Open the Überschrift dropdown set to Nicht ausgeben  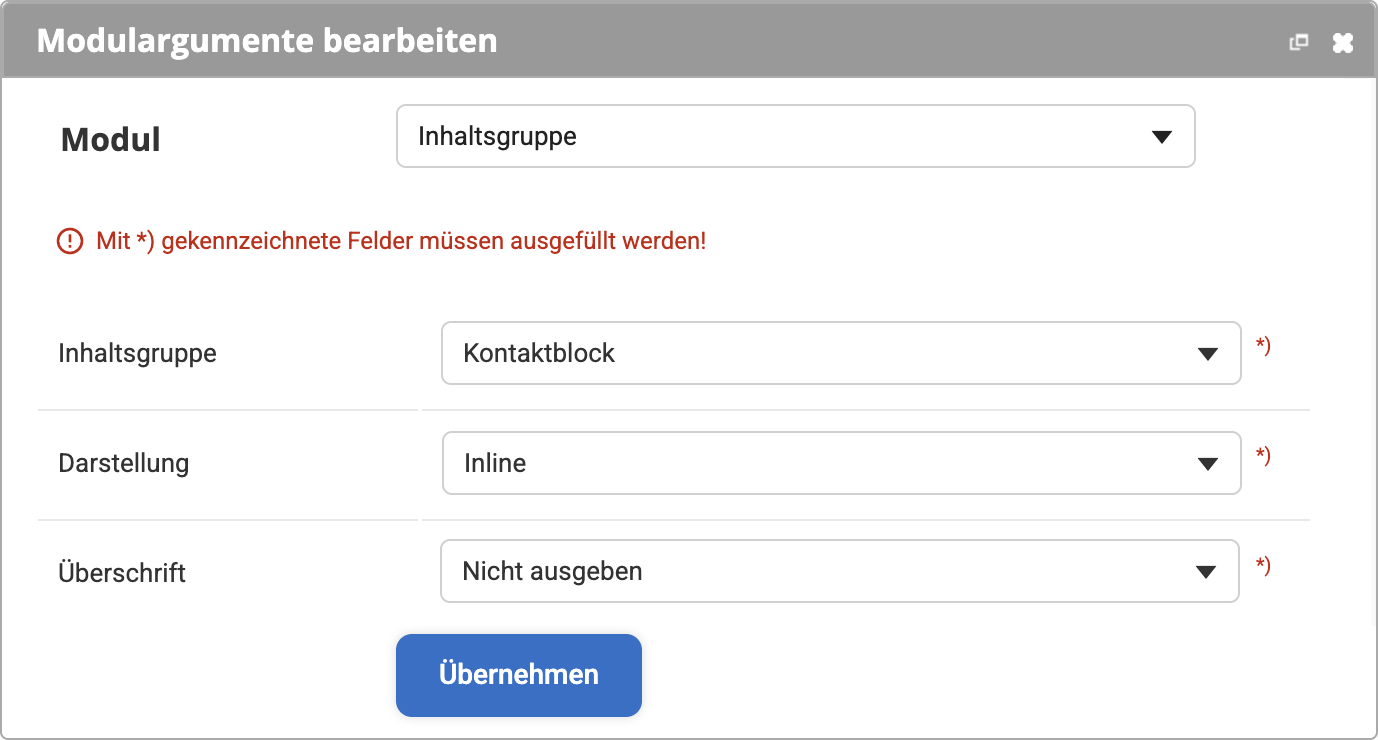coord(840,571)
